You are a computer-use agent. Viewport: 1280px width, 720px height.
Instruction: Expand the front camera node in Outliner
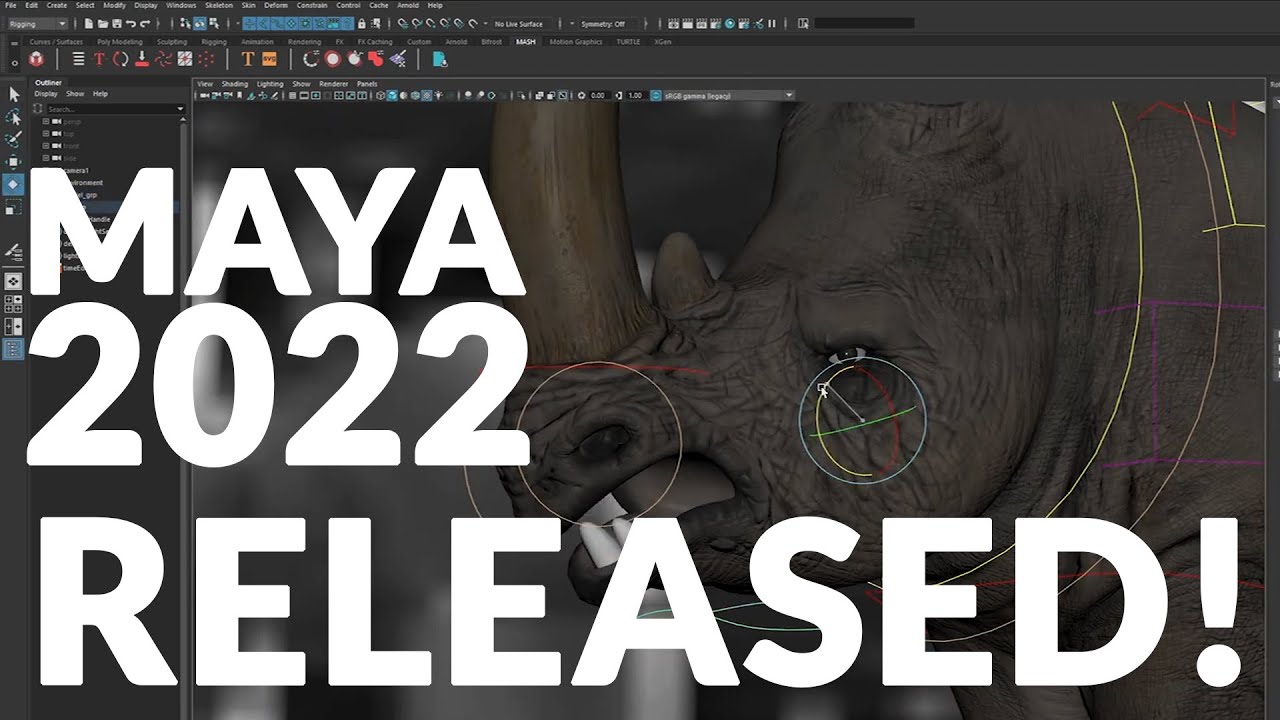(x=46, y=146)
